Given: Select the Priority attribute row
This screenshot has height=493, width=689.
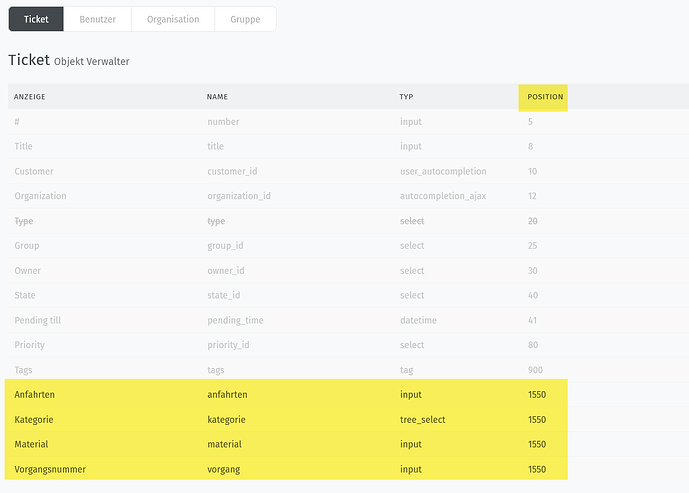Looking at the screenshot, I should (348, 345).
